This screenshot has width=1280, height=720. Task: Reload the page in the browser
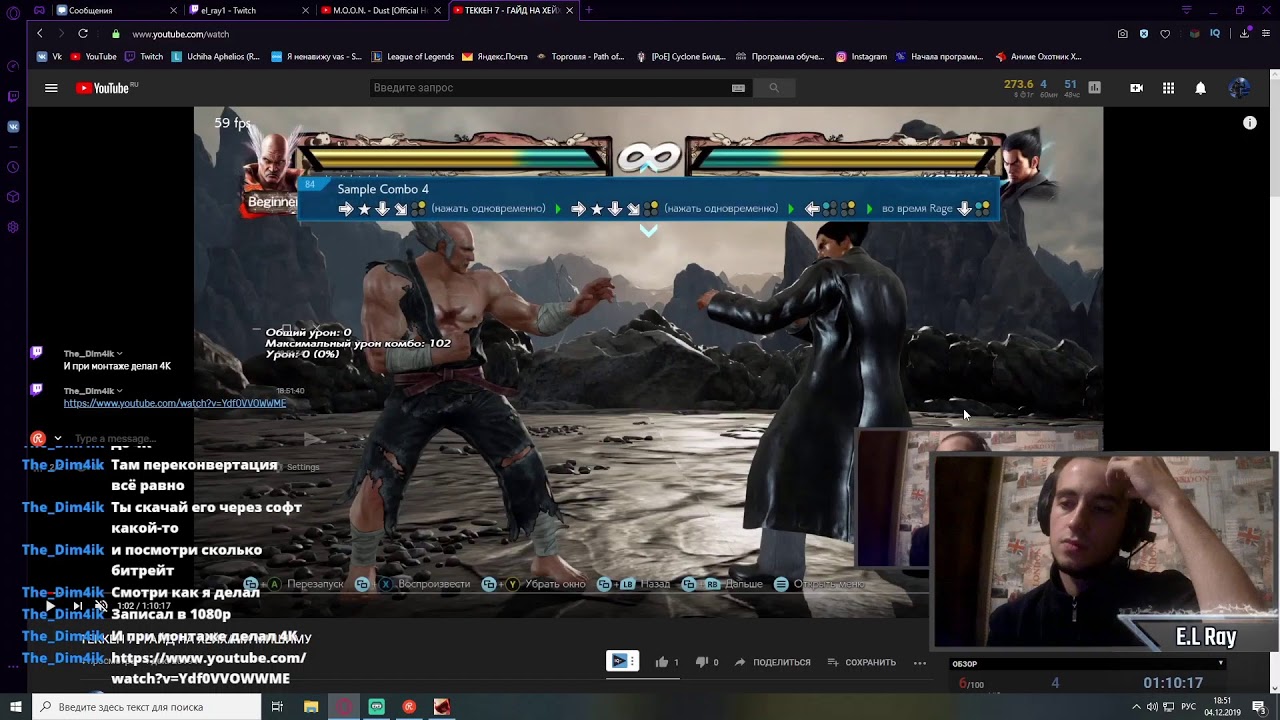[83, 34]
